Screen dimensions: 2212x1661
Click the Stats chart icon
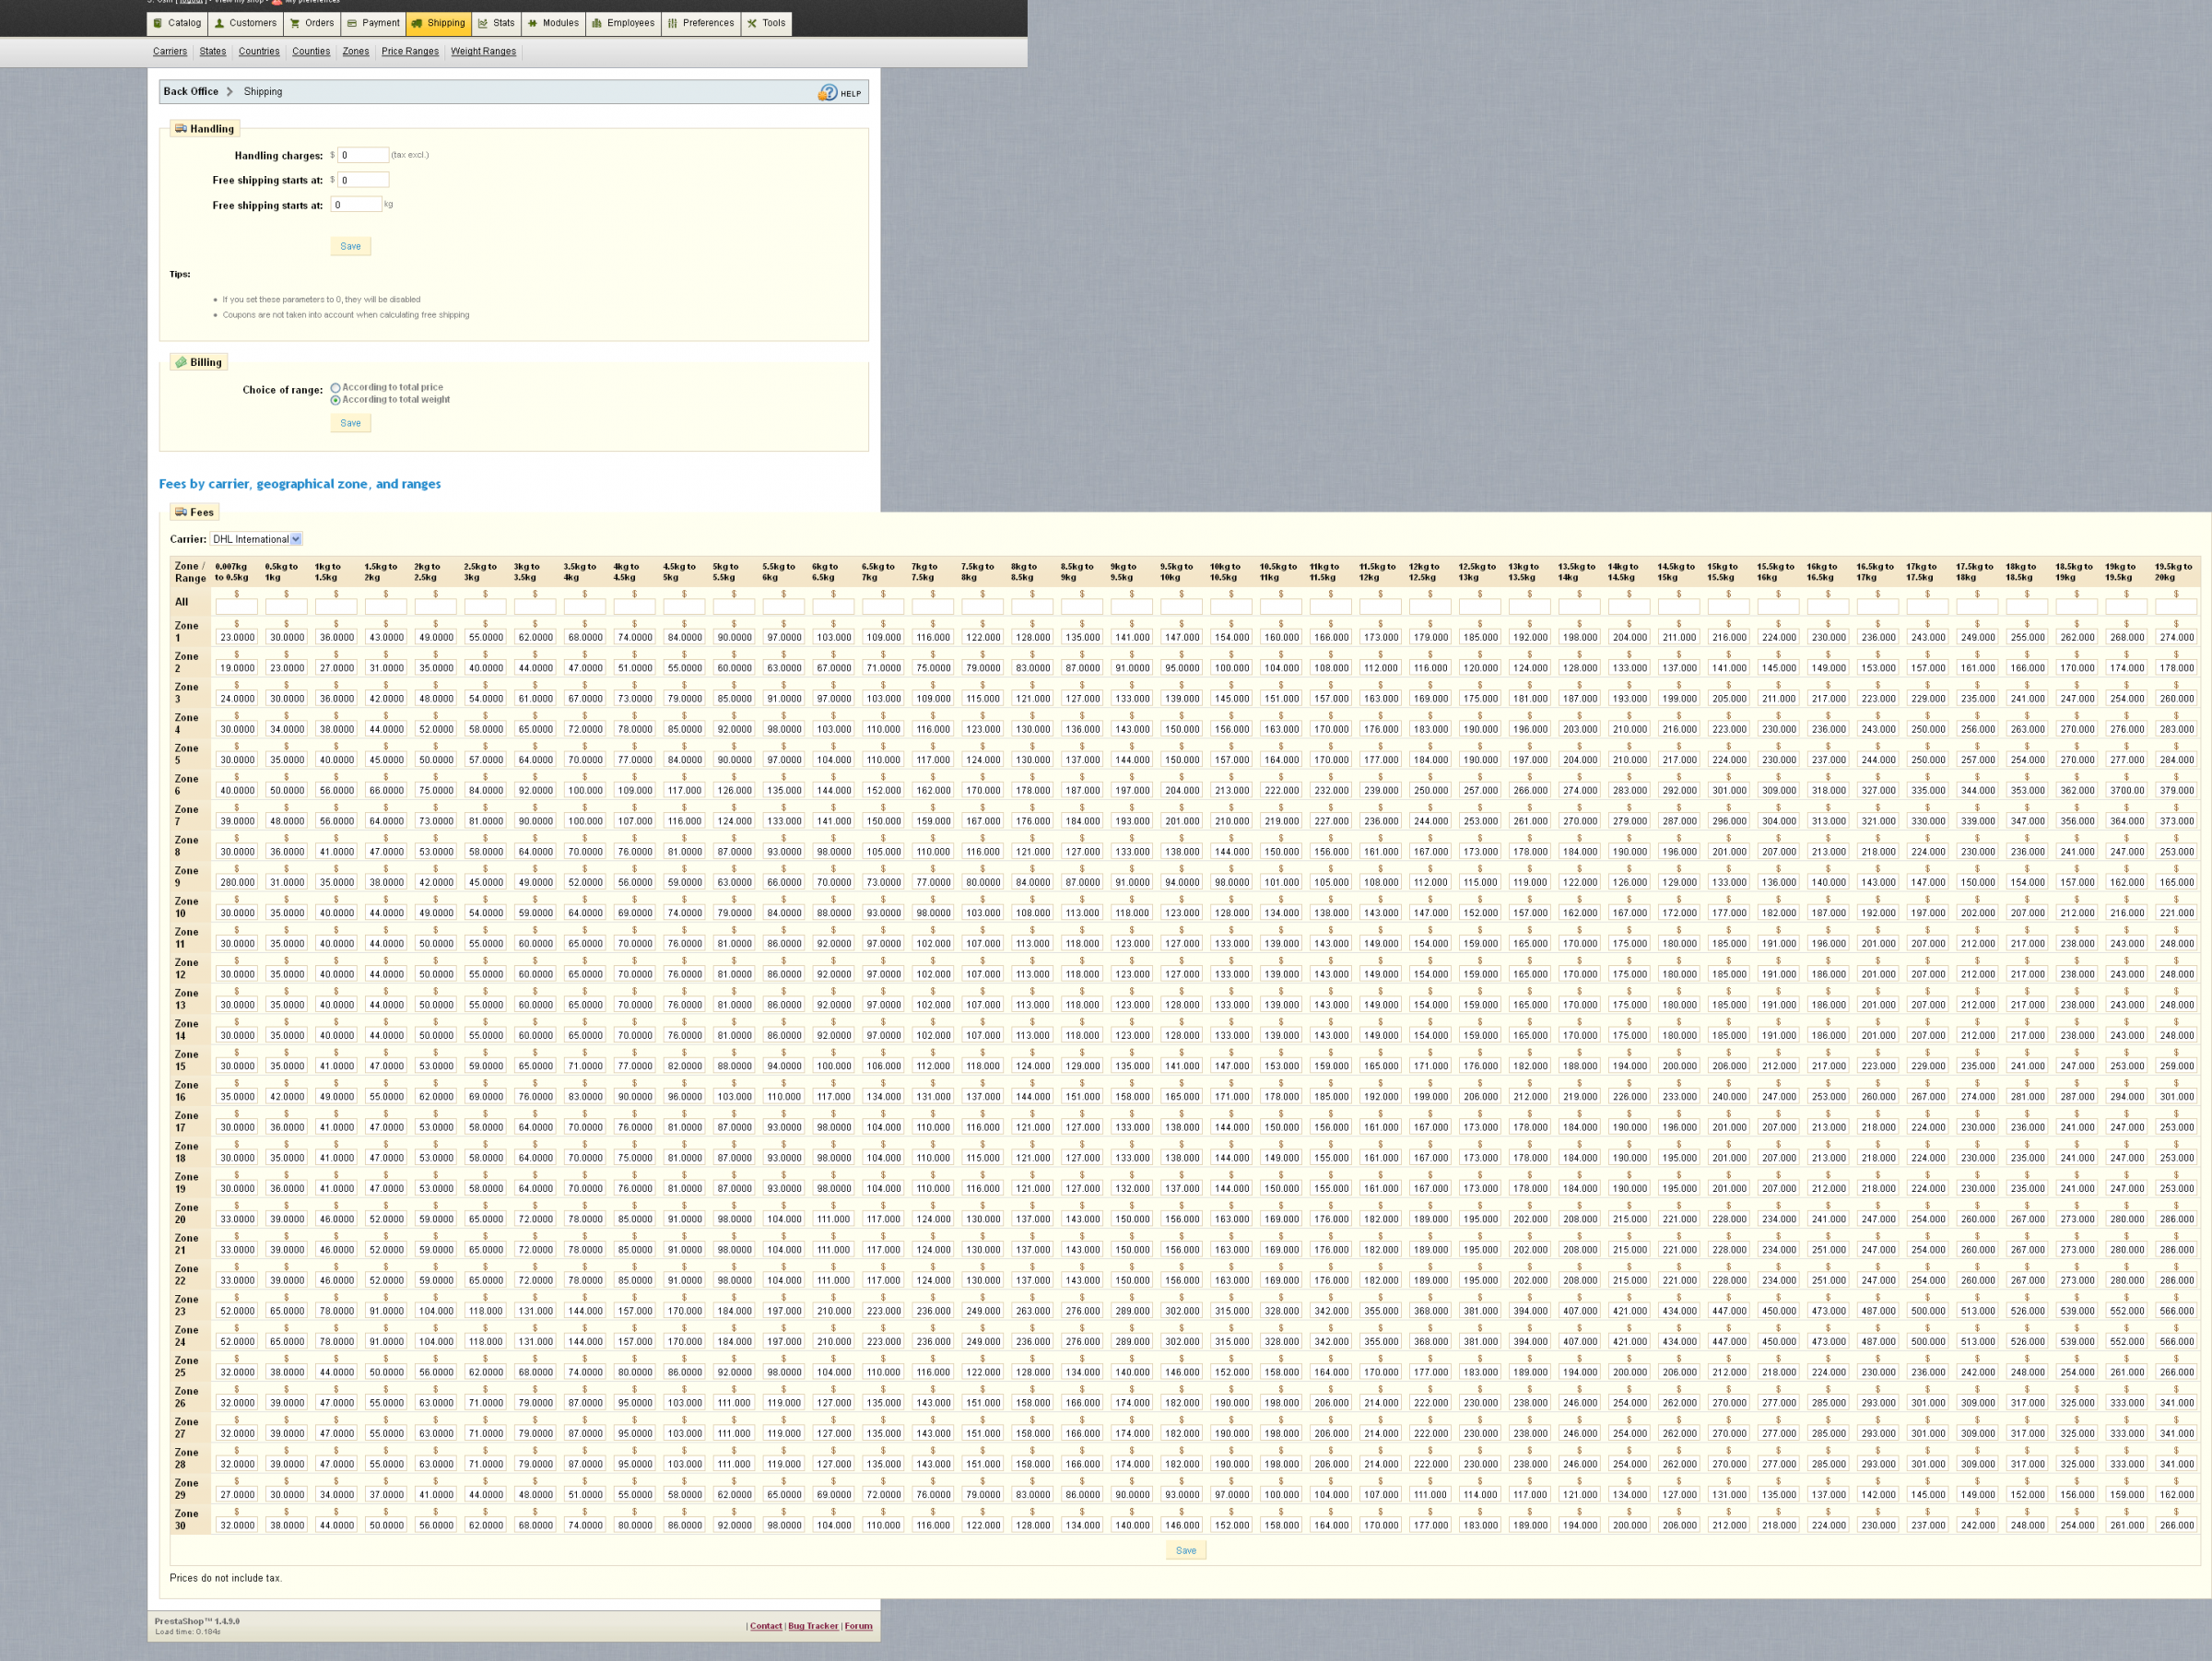click(483, 23)
